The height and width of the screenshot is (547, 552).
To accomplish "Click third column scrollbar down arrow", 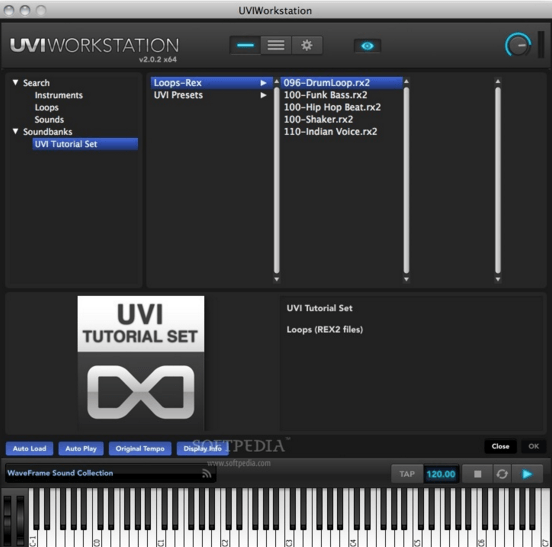I will tap(498, 279).
